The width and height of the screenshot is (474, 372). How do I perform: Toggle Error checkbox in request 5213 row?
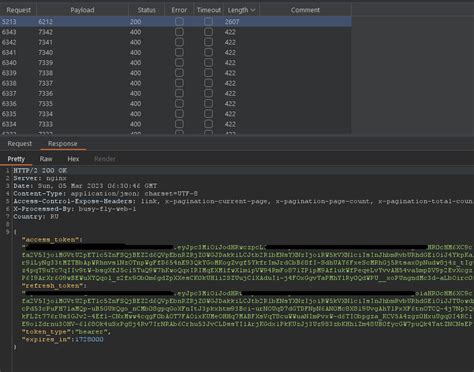(x=179, y=22)
